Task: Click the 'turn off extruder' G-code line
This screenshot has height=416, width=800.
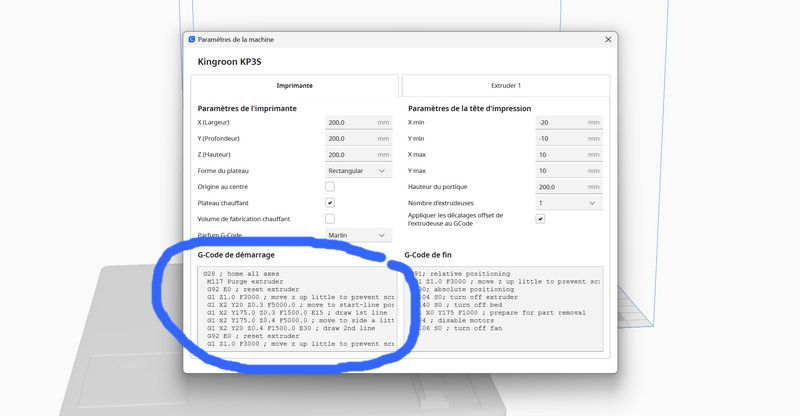Action: coord(465,297)
